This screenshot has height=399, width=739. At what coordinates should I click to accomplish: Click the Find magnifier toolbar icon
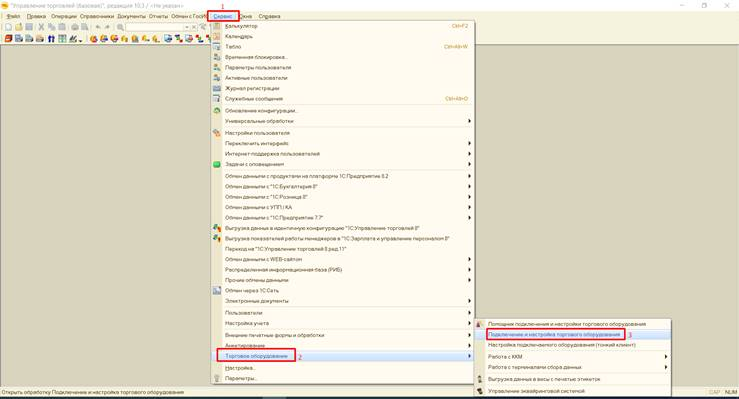point(120,27)
